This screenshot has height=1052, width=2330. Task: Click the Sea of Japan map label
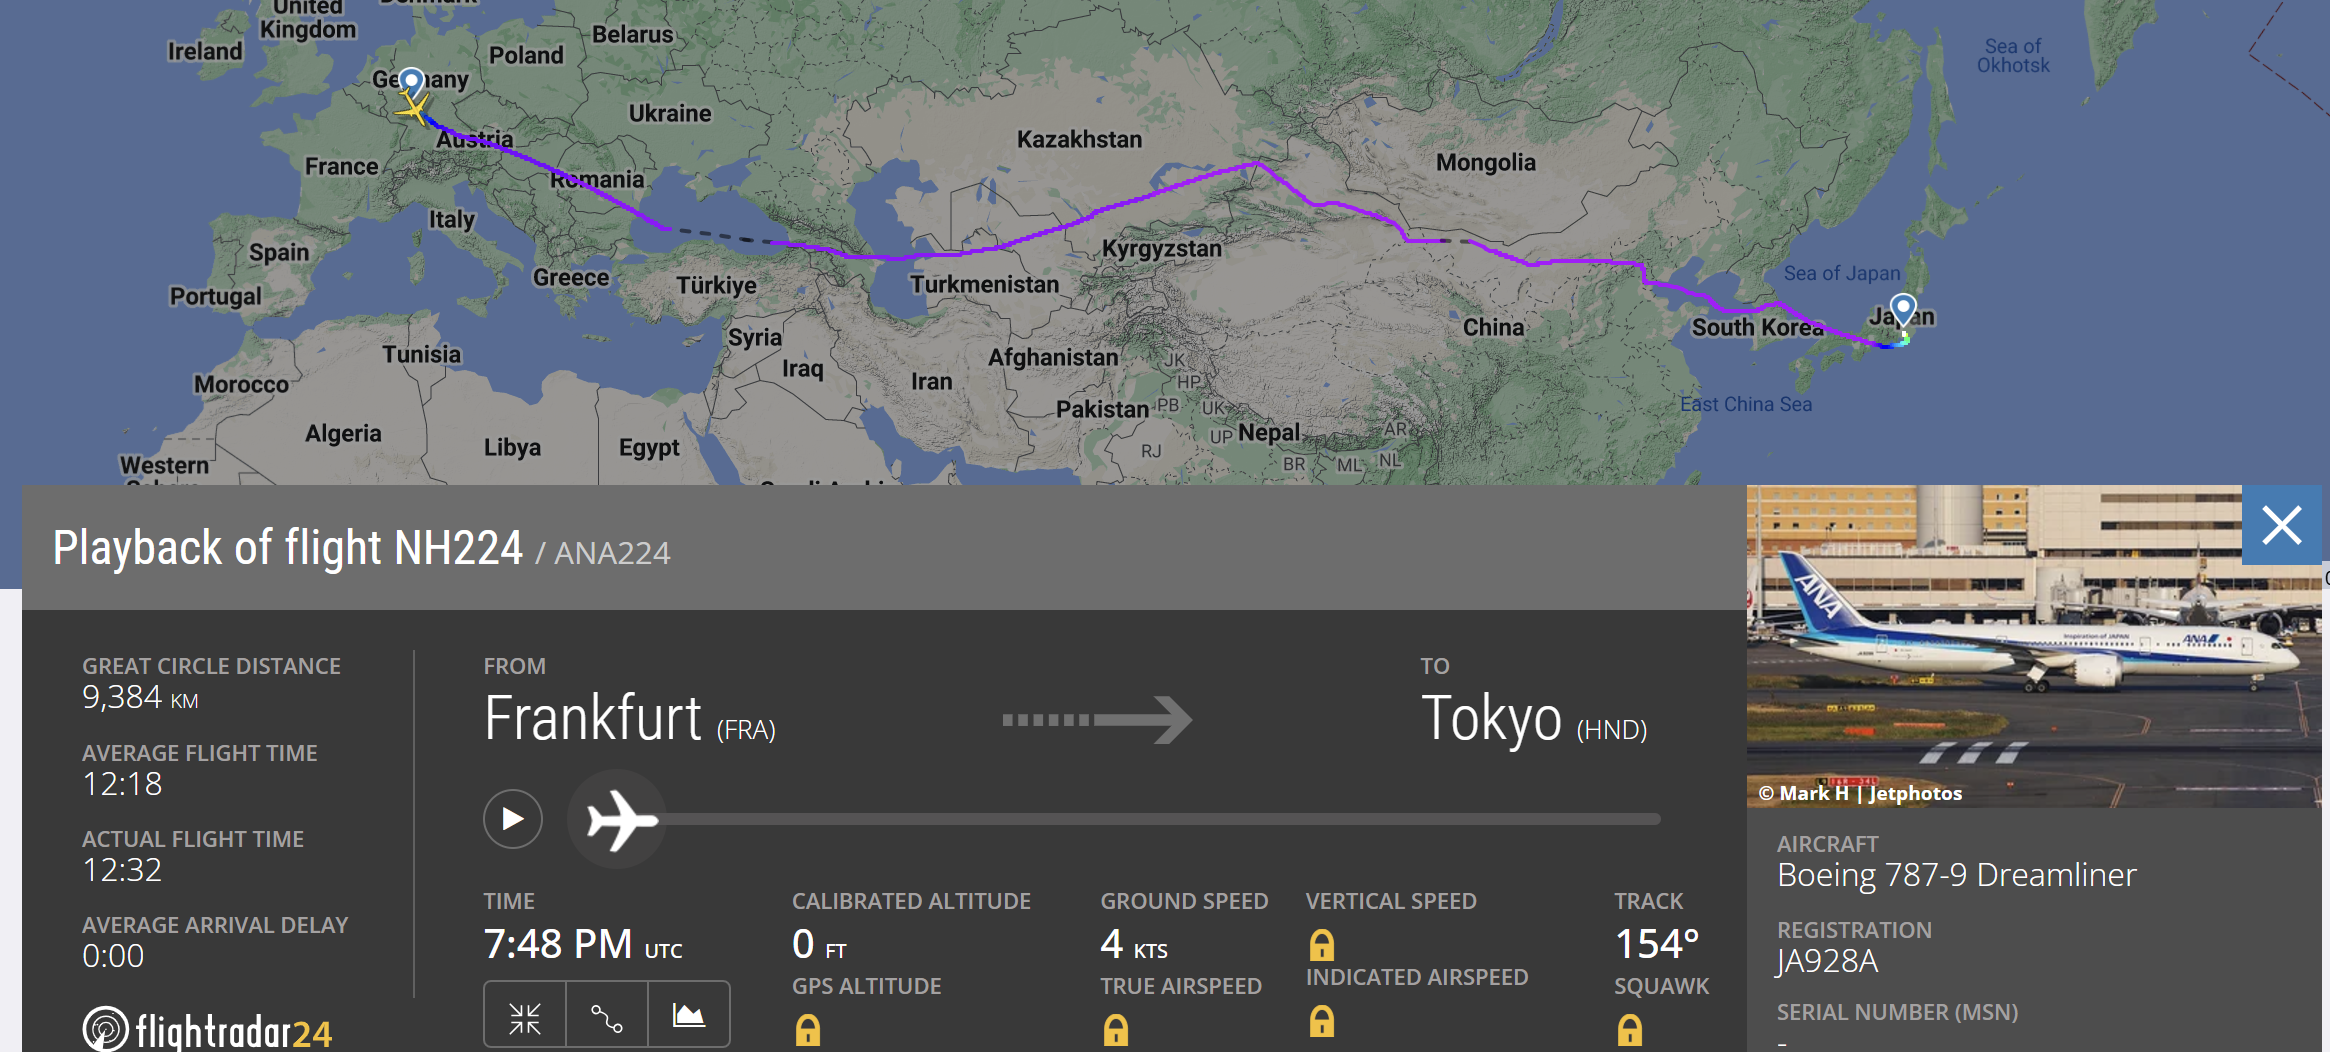(1842, 273)
